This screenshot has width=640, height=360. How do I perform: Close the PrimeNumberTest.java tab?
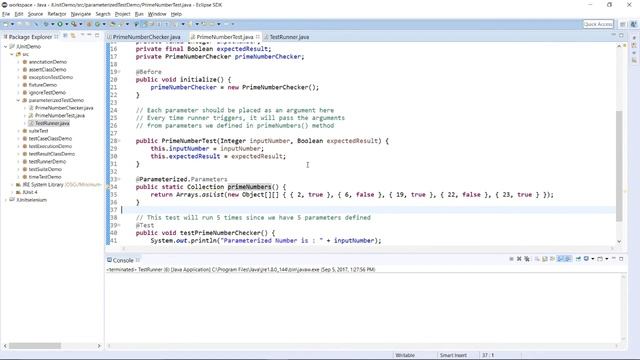pyautogui.click(x=258, y=36)
